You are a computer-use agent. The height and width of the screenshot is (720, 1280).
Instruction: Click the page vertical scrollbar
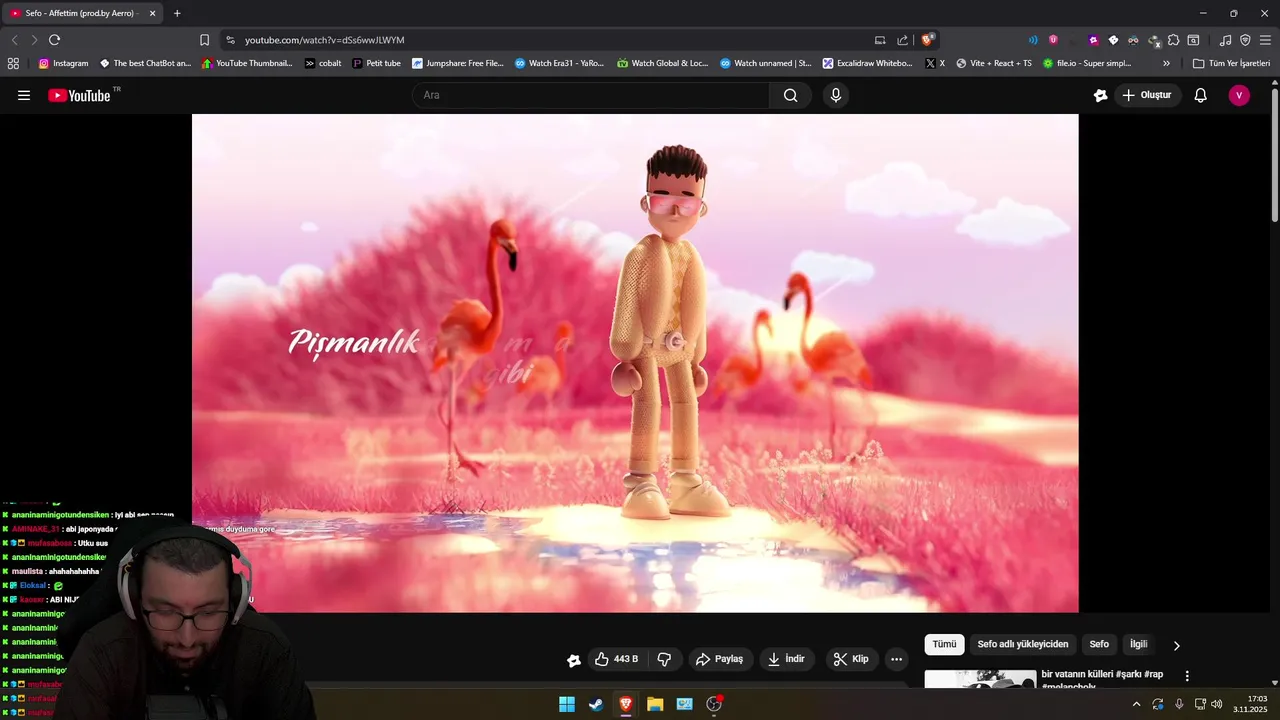(1275, 155)
